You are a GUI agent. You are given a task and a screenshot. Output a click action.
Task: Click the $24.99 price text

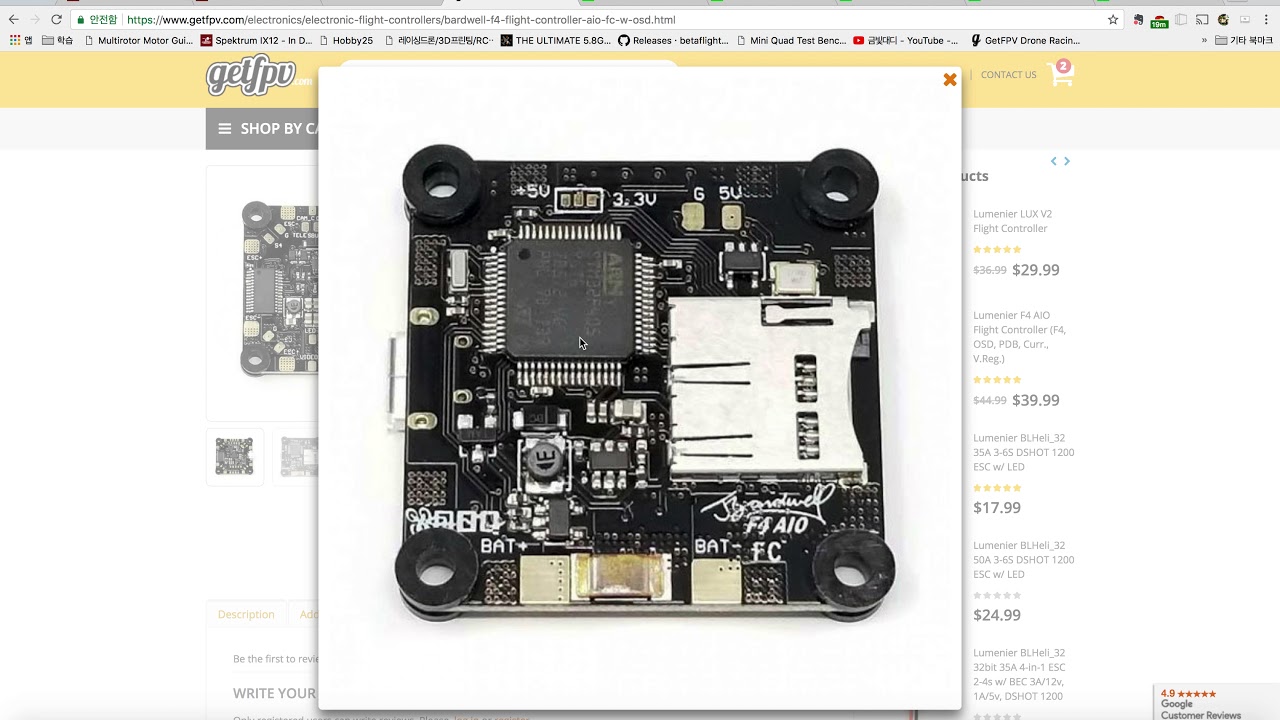pos(997,615)
